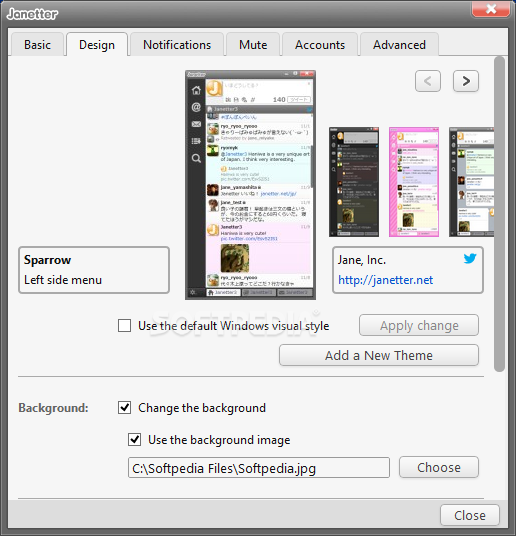Open the Basic settings tab
The width and height of the screenshot is (516, 536).
(x=37, y=45)
